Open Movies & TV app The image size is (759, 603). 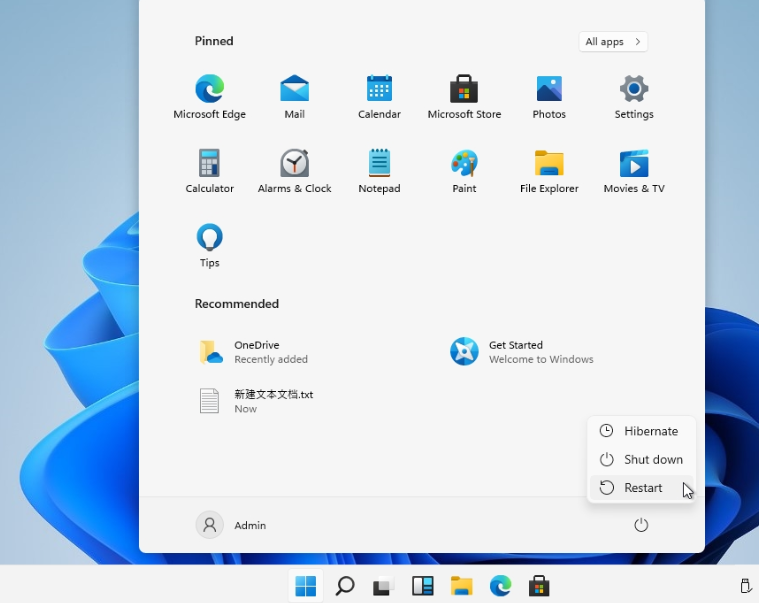[634, 163]
